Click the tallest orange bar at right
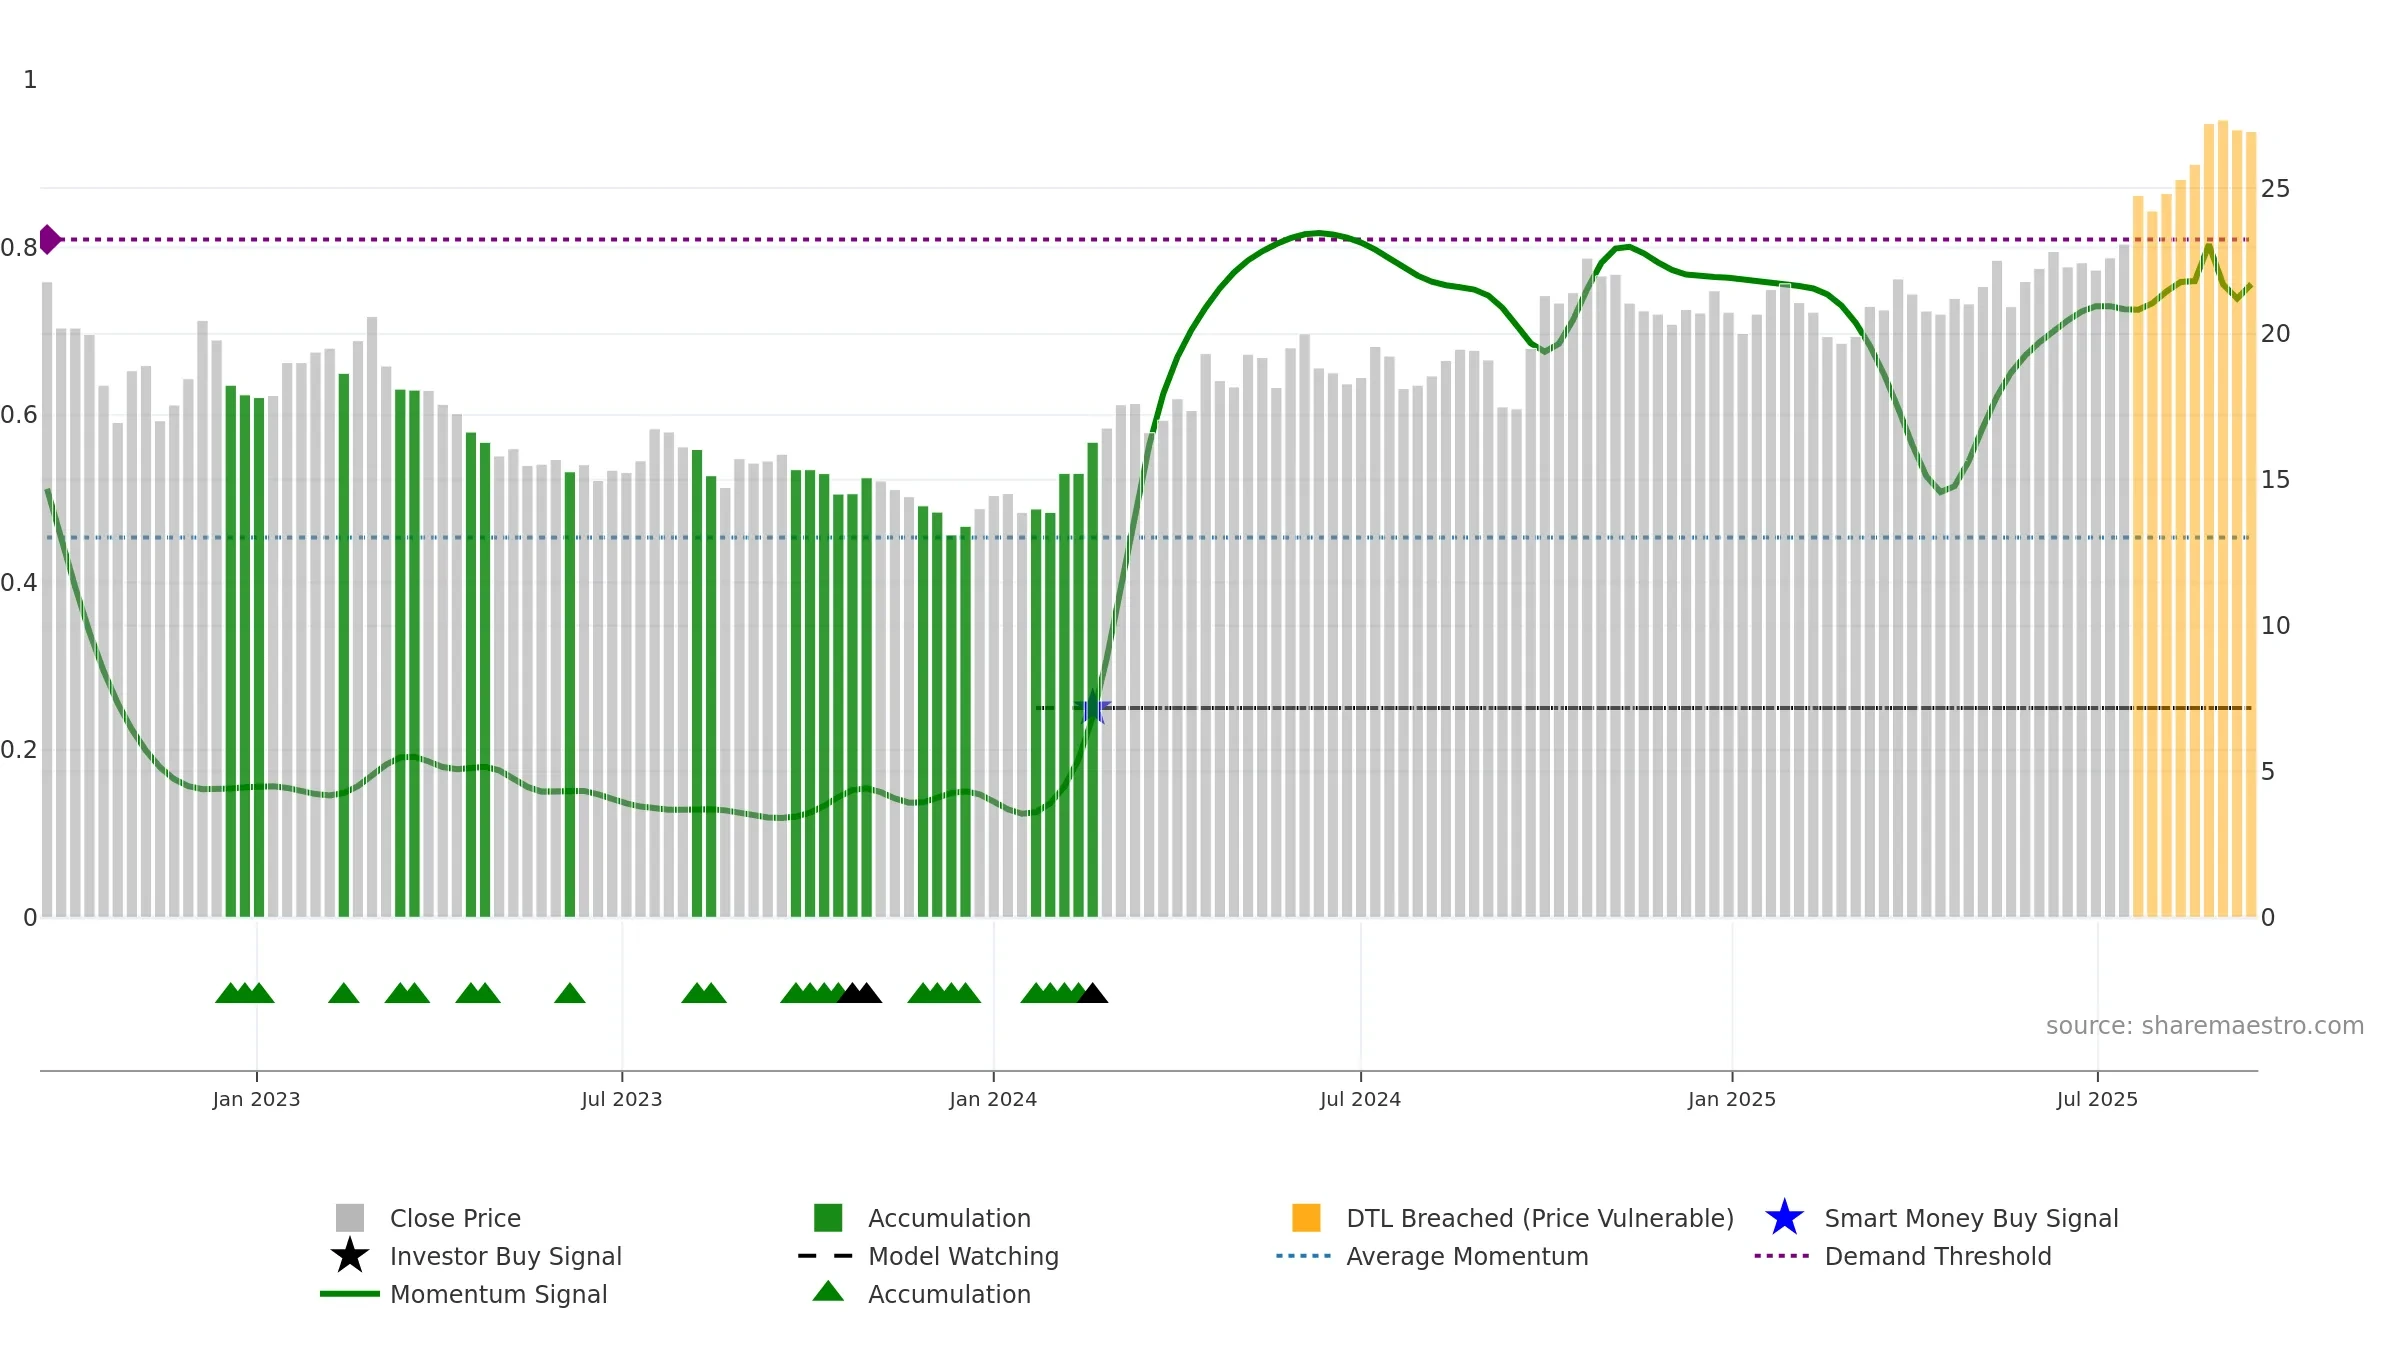2400x1350 pixels. click(2223, 519)
